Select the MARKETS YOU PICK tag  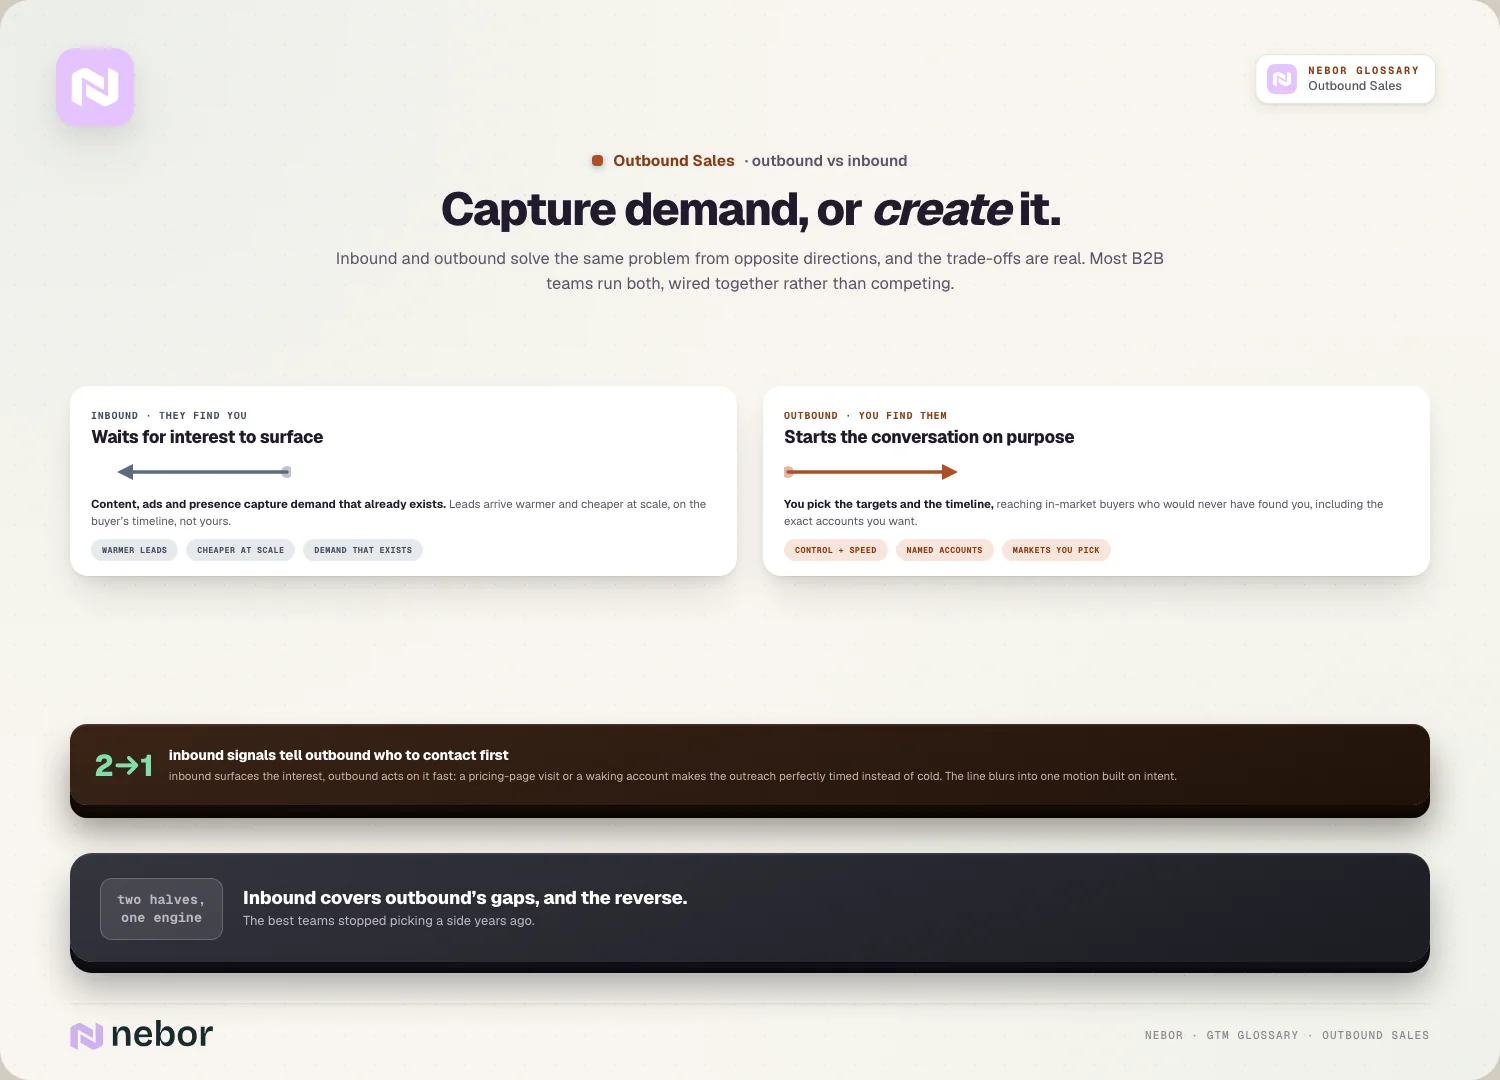(1056, 550)
